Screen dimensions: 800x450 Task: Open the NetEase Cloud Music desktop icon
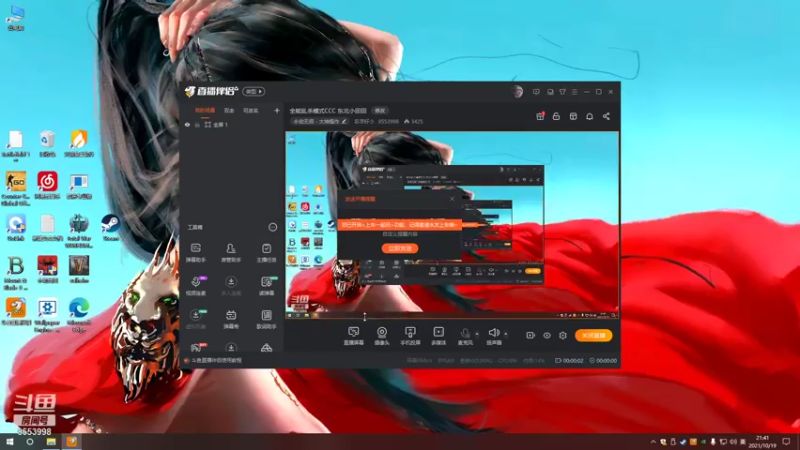47,185
